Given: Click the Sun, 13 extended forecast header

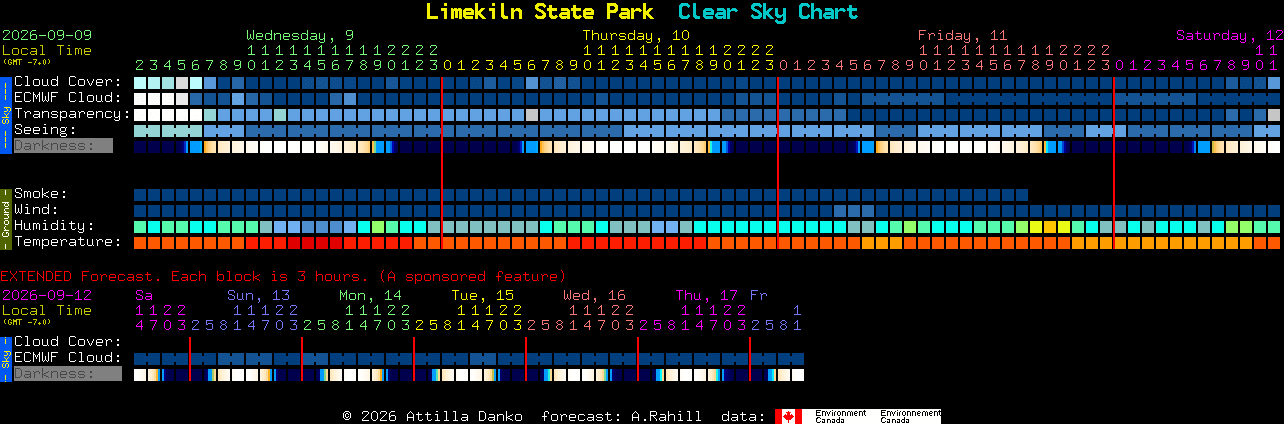Looking at the screenshot, I should pyautogui.click(x=258, y=295).
